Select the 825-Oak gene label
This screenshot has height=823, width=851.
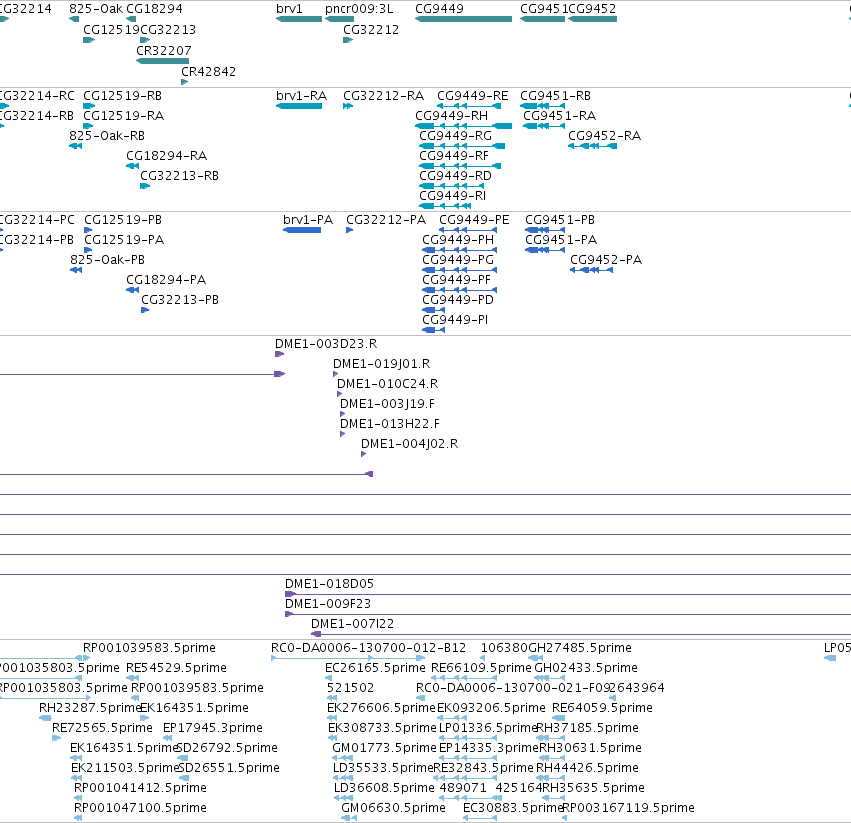(x=96, y=9)
